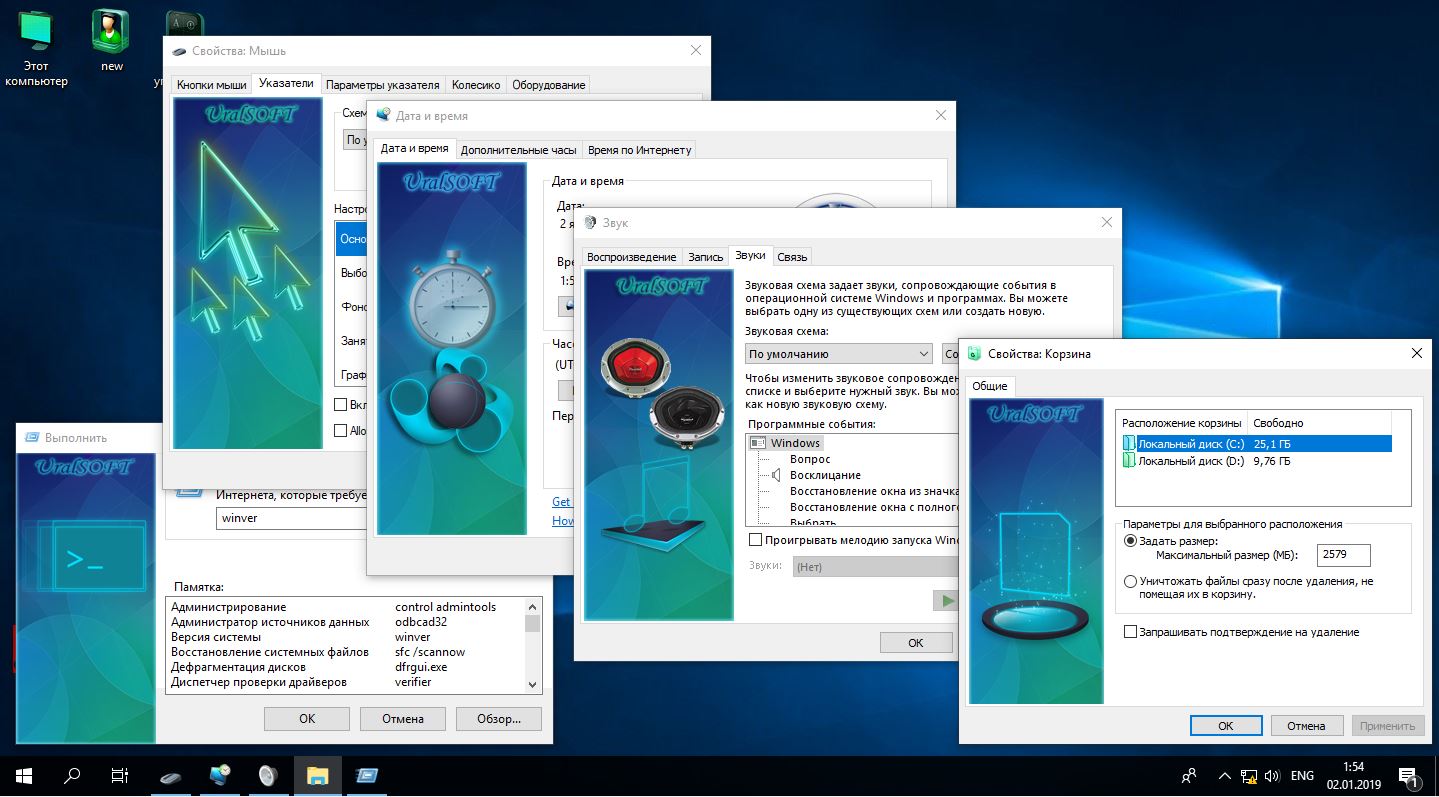Switch to the Date and Time taskbar icon
Screen dimensions: 1439x797
[x=220, y=775]
